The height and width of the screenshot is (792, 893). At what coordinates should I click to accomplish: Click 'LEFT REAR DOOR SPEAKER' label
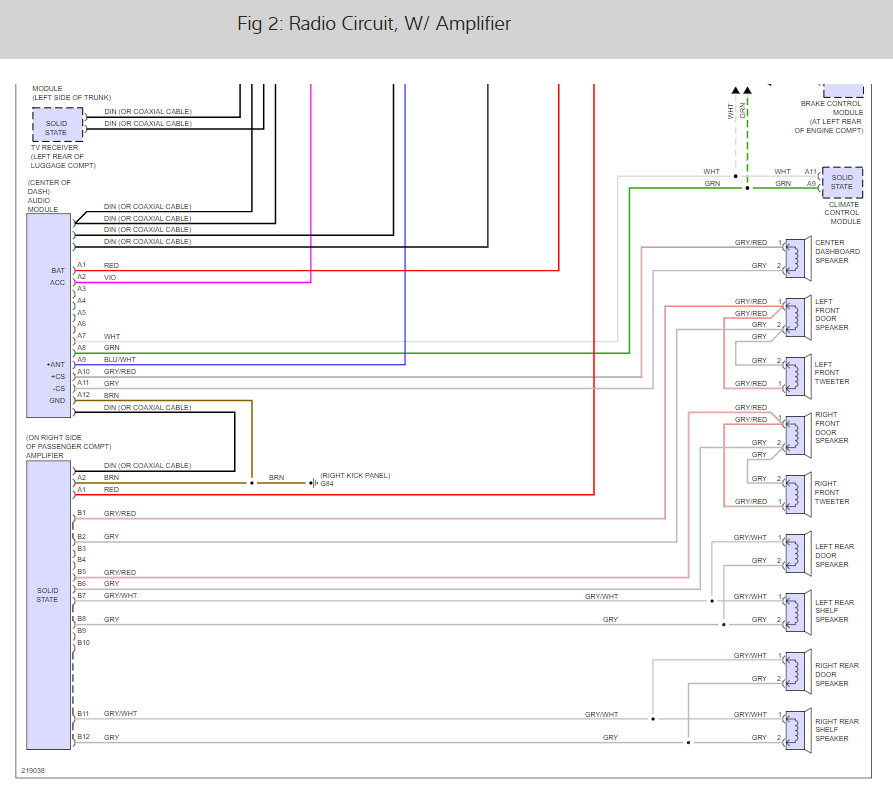[834, 556]
